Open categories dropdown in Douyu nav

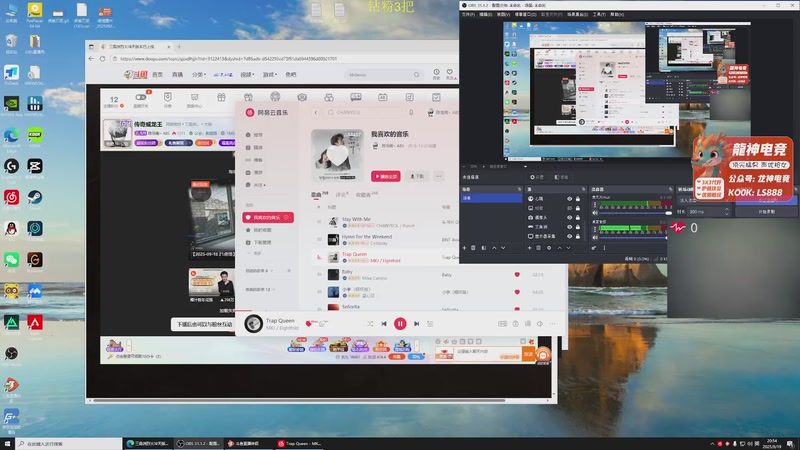coord(198,74)
